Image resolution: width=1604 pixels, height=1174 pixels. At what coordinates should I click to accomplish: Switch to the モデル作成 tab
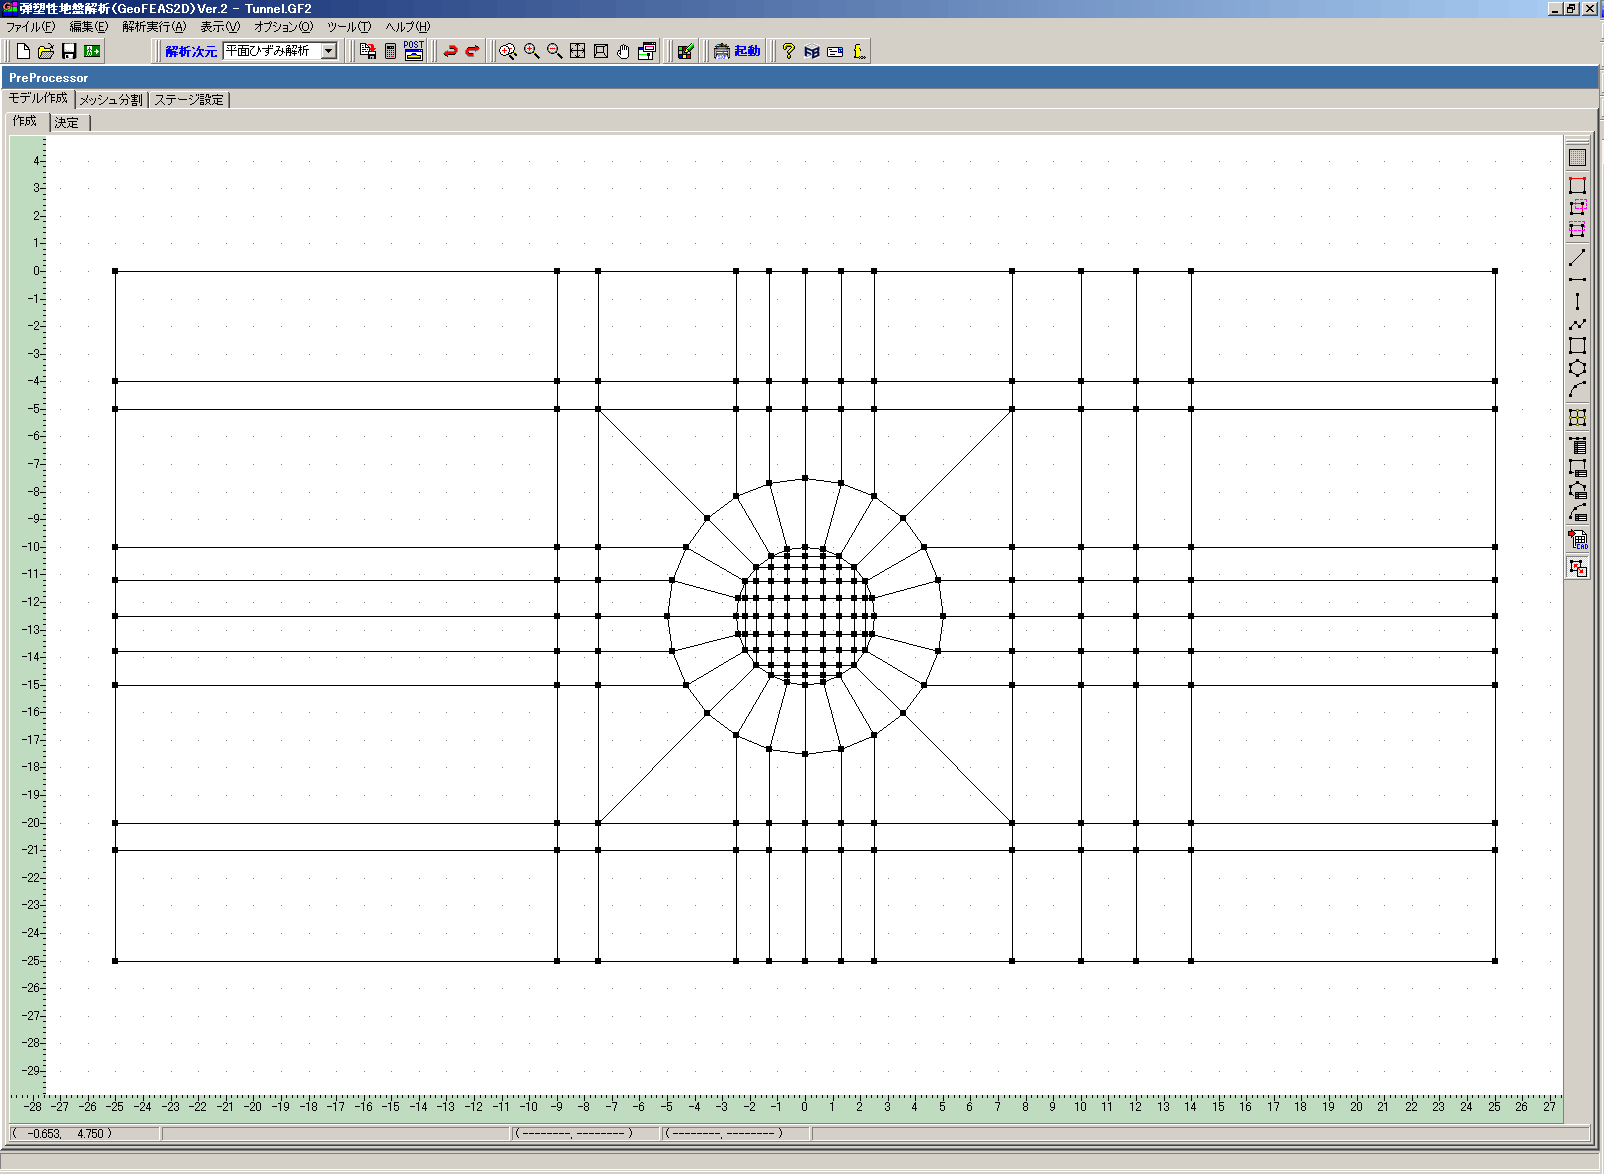tap(38, 98)
